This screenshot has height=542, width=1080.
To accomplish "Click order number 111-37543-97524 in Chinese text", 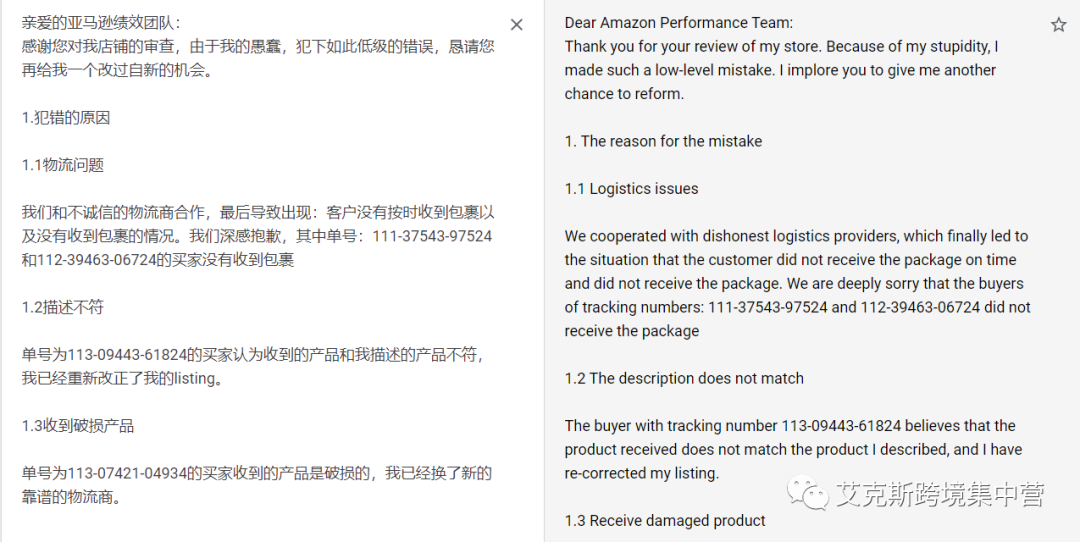I will 431,236.
